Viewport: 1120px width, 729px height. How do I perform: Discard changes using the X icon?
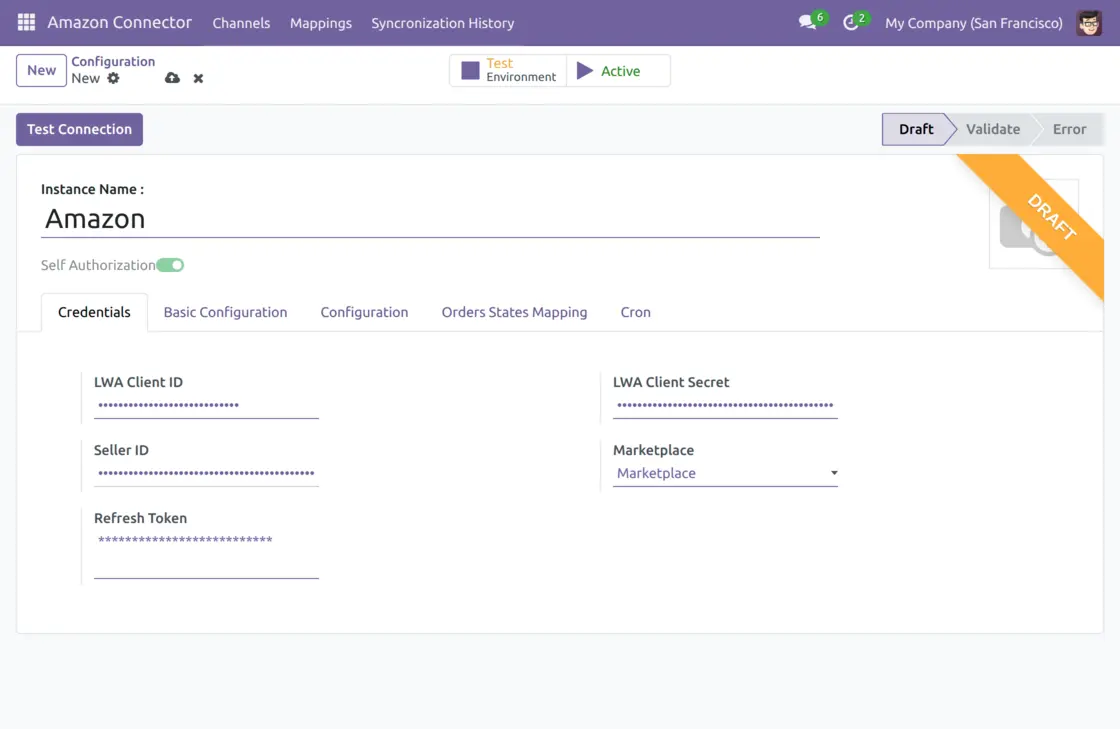(x=198, y=78)
